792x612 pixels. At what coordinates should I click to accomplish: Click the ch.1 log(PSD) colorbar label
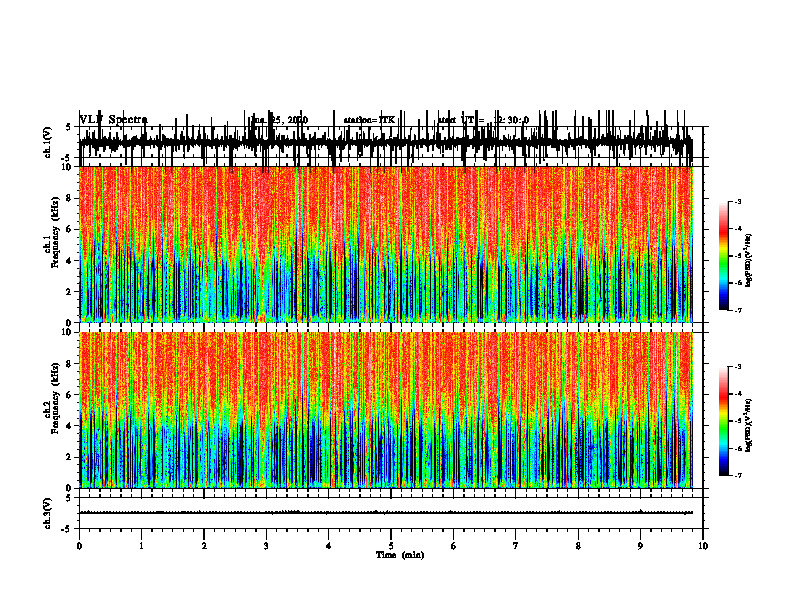pos(749,261)
